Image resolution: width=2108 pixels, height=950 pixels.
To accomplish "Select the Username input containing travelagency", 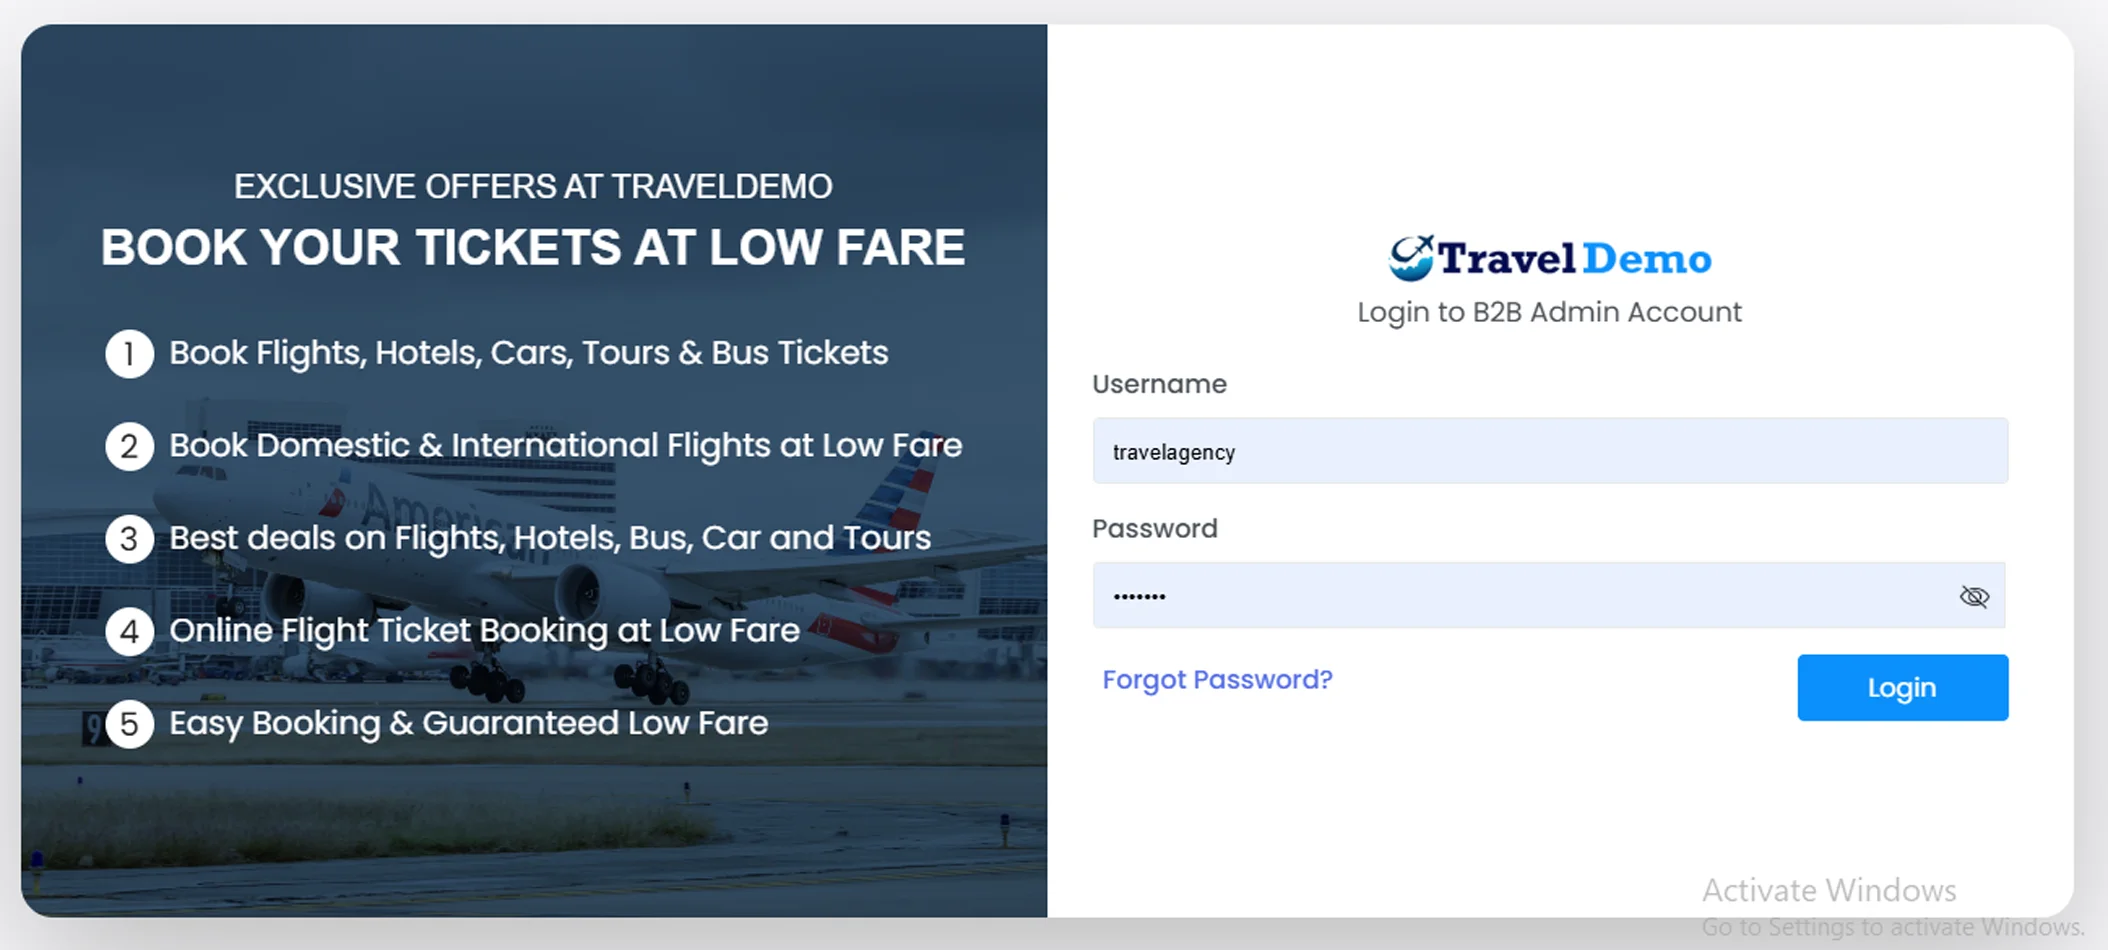I will tap(1550, 451).
